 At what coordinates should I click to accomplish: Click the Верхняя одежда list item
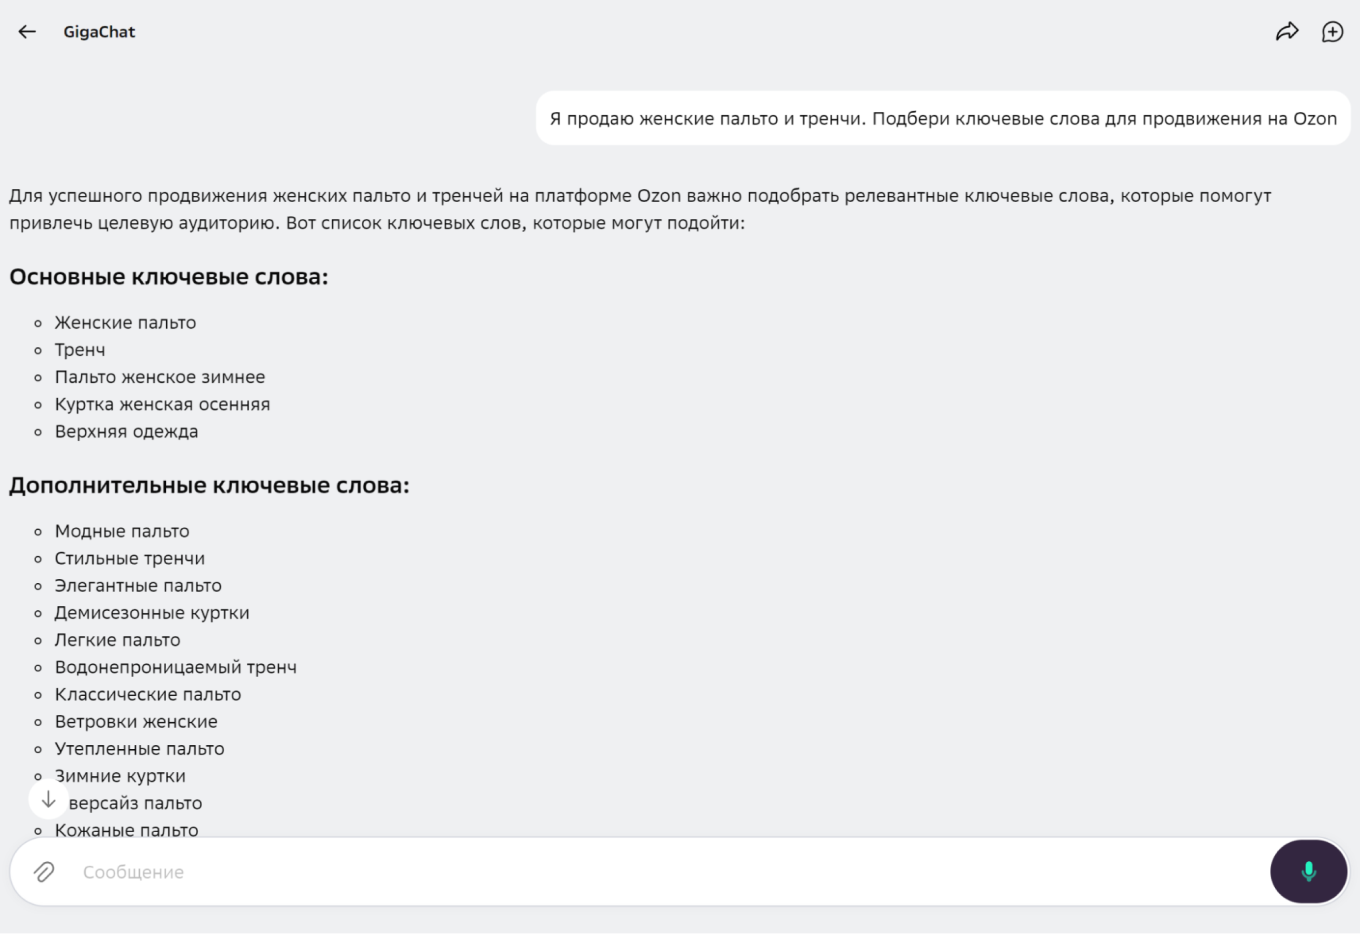(126, 432)
